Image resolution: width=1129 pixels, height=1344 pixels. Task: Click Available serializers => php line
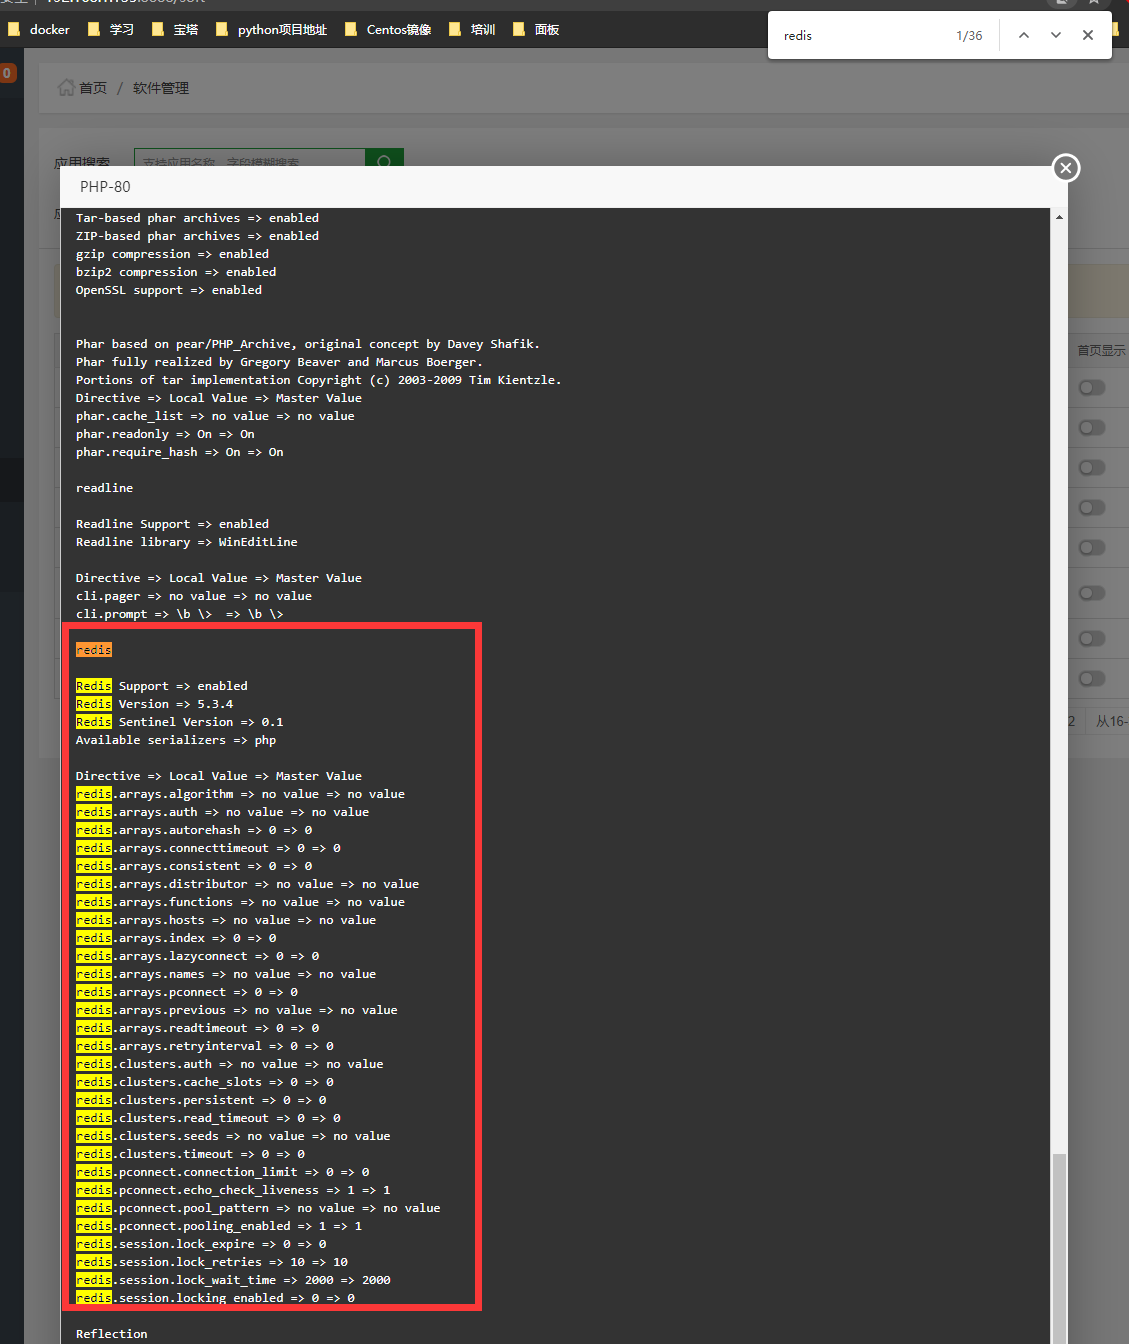click(x=176, y=740)
